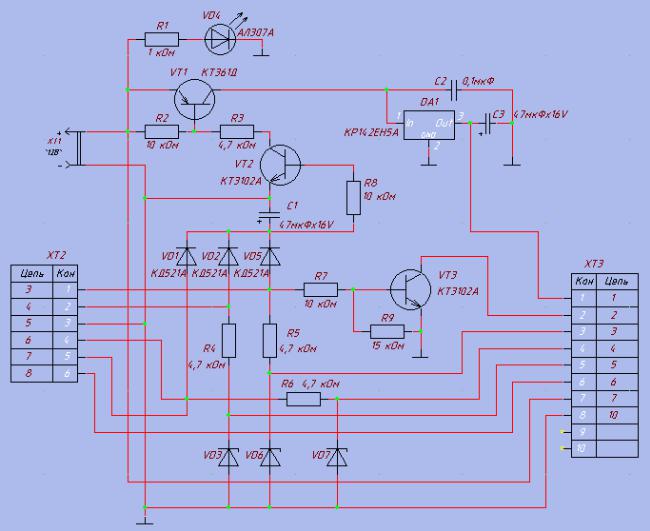This screenshot has height=531, width=650.
Task: Click the XT3 connector title
Action: (x=594, y=264)
